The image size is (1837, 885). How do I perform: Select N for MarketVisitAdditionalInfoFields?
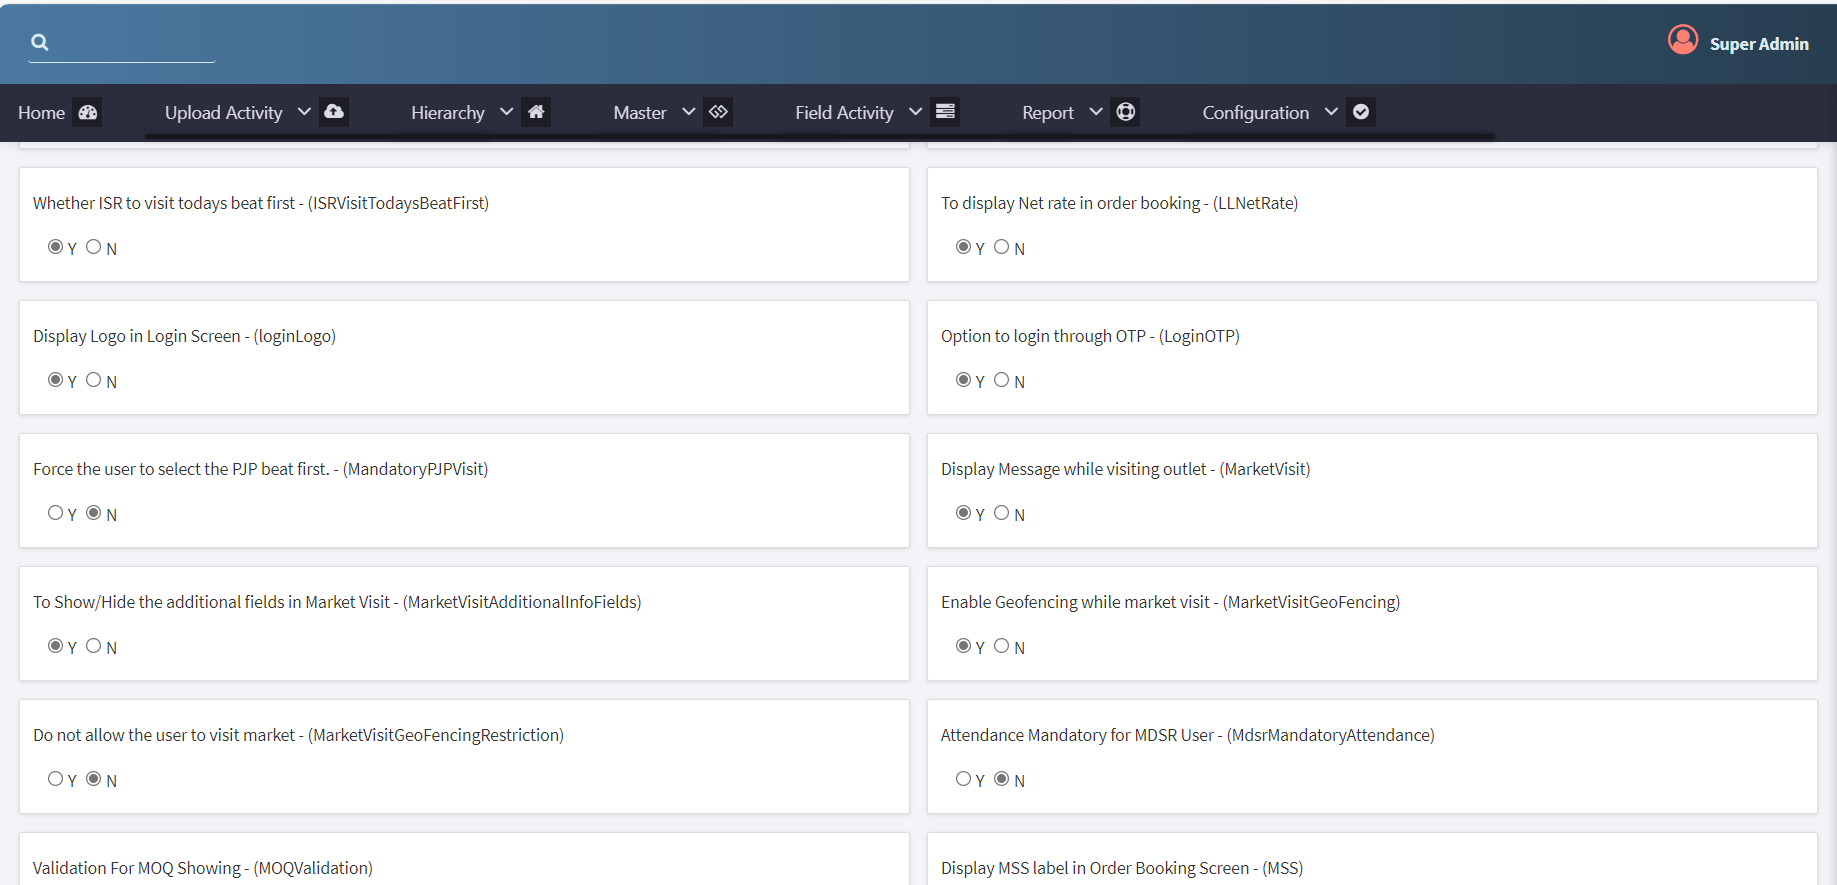94,646
